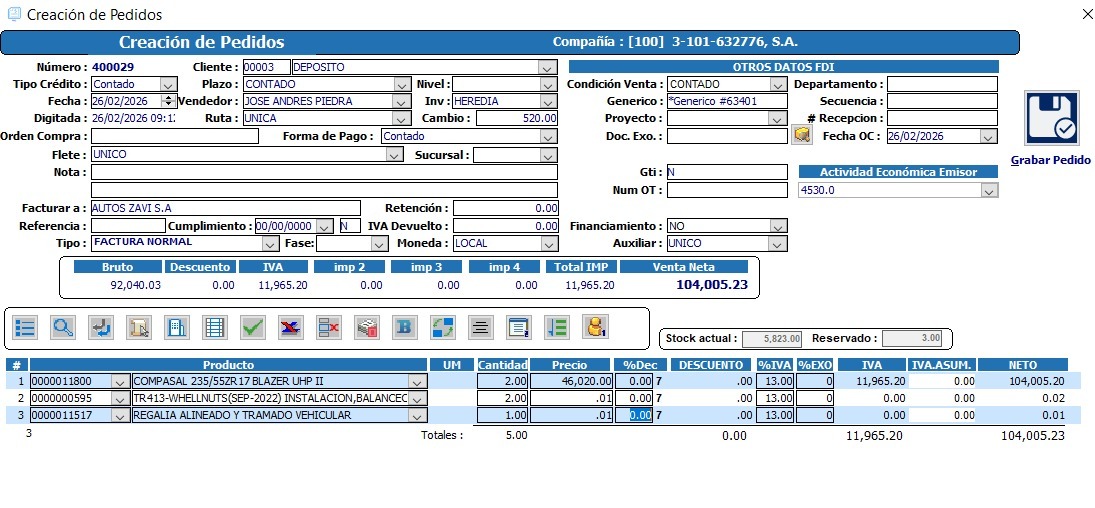
Task: Open the Flete UNICO dropdown
Action: click(x=395, y=155)
